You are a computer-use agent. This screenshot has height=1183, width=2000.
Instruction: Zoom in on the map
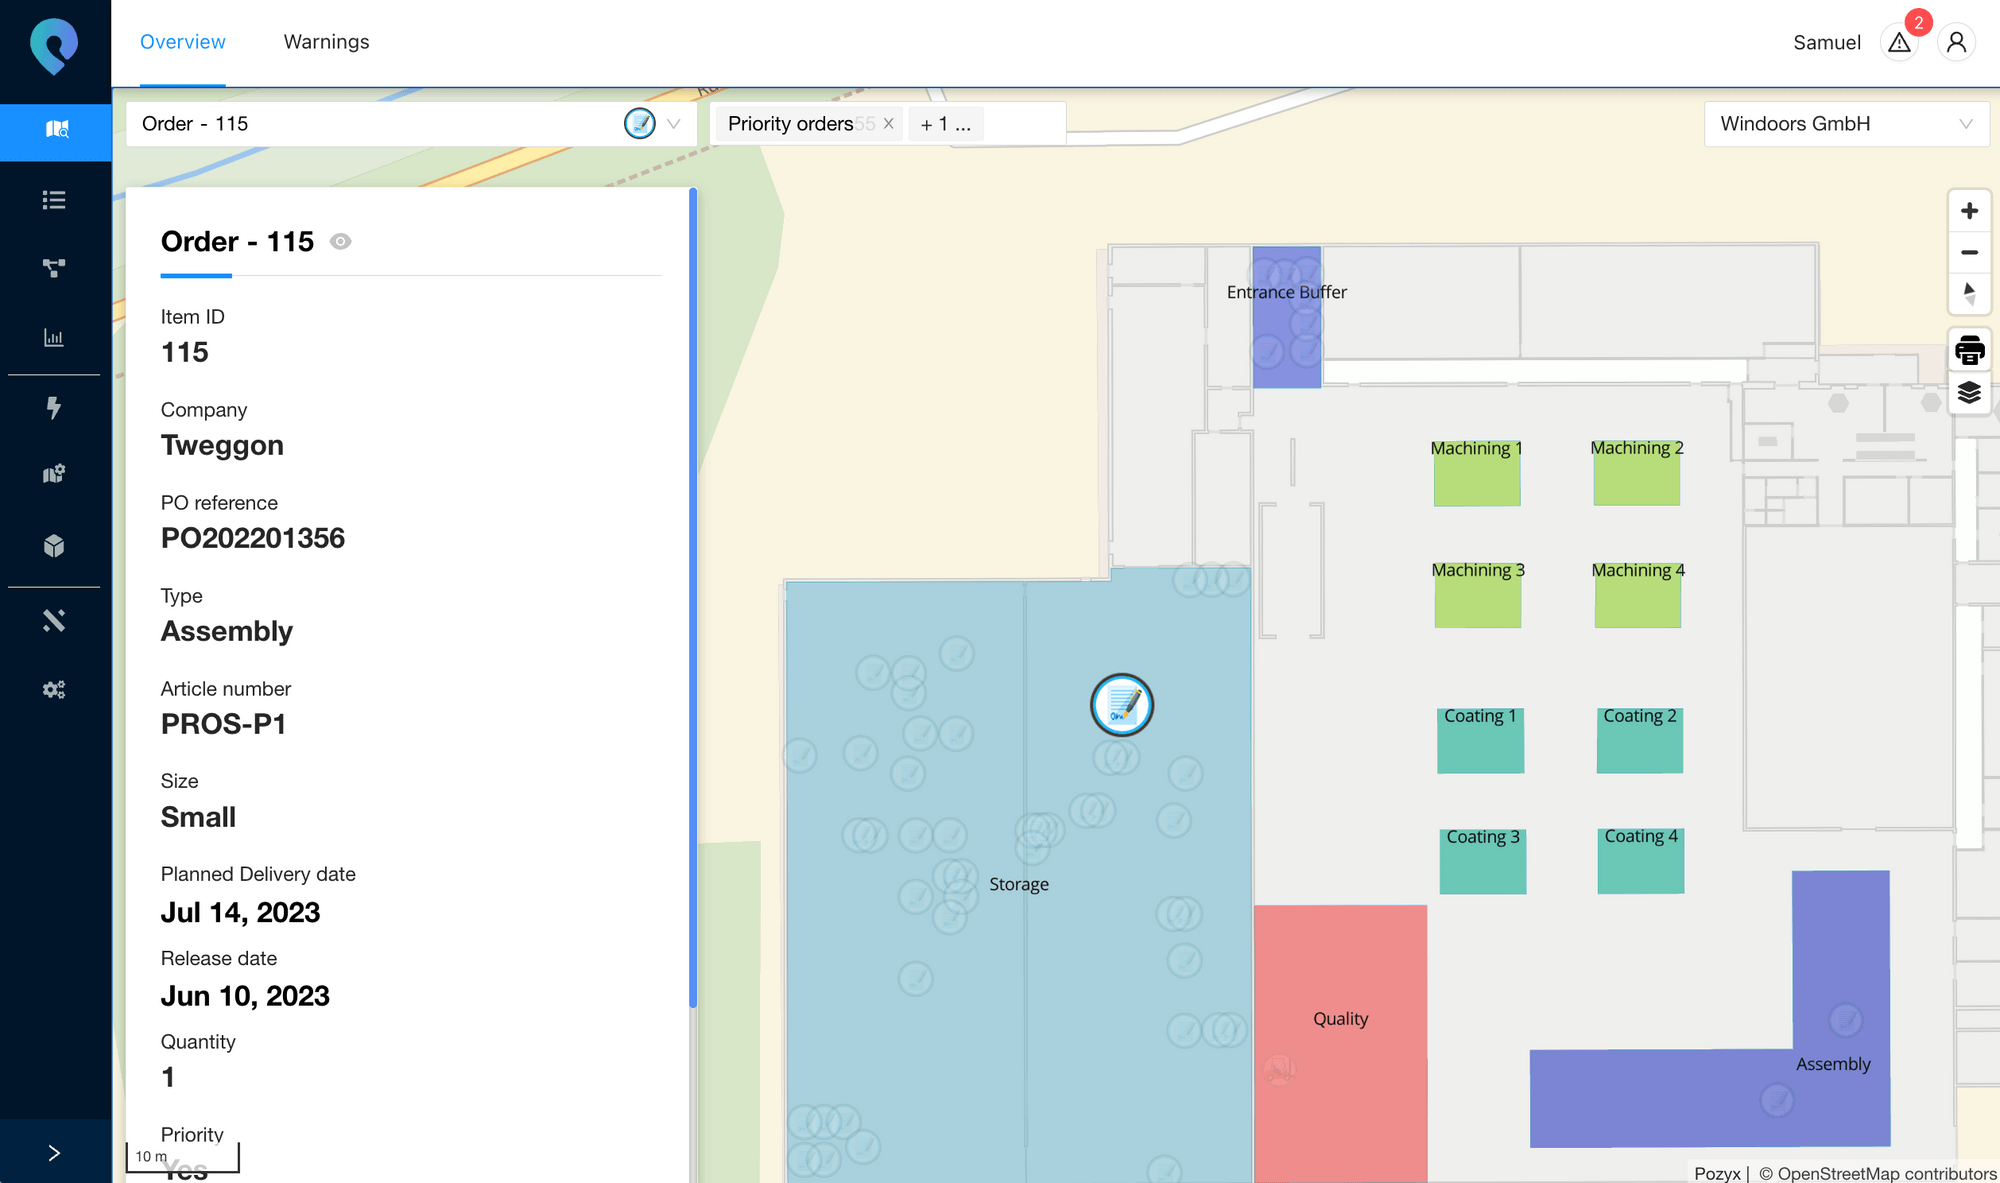click(1969, 210)
